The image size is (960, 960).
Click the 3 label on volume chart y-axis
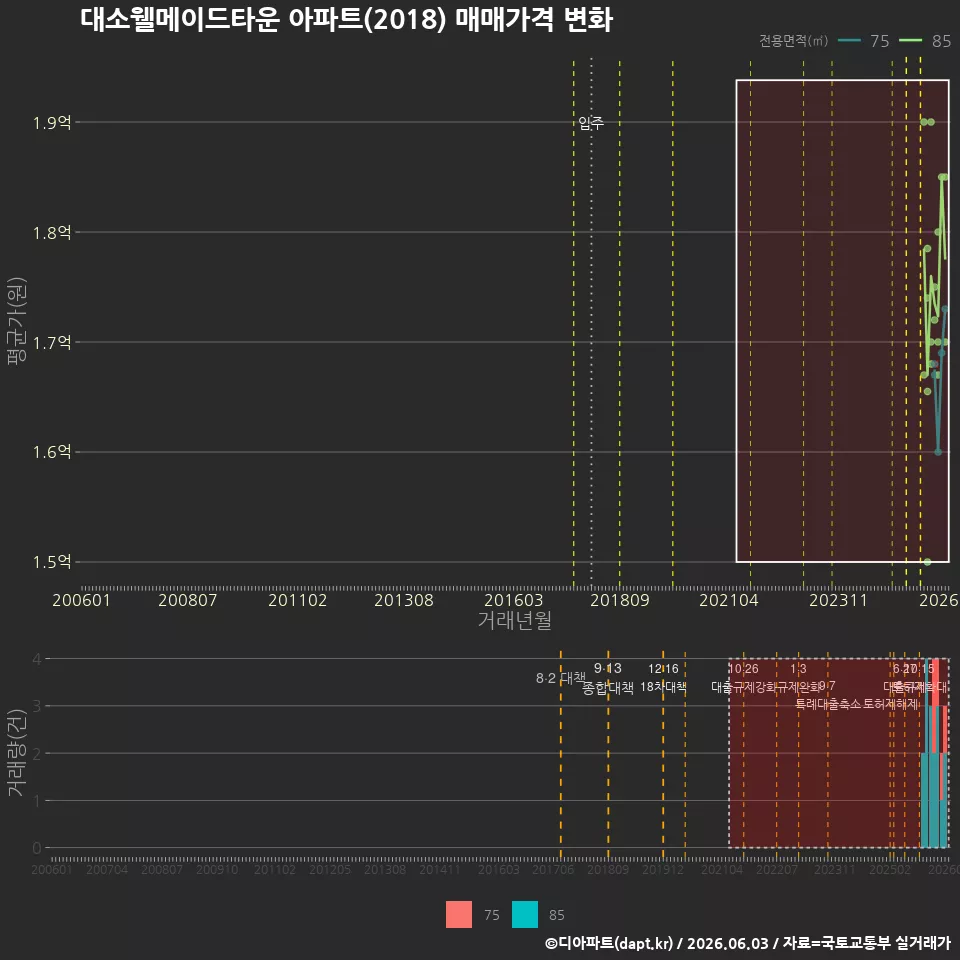[x=37, y=706]
